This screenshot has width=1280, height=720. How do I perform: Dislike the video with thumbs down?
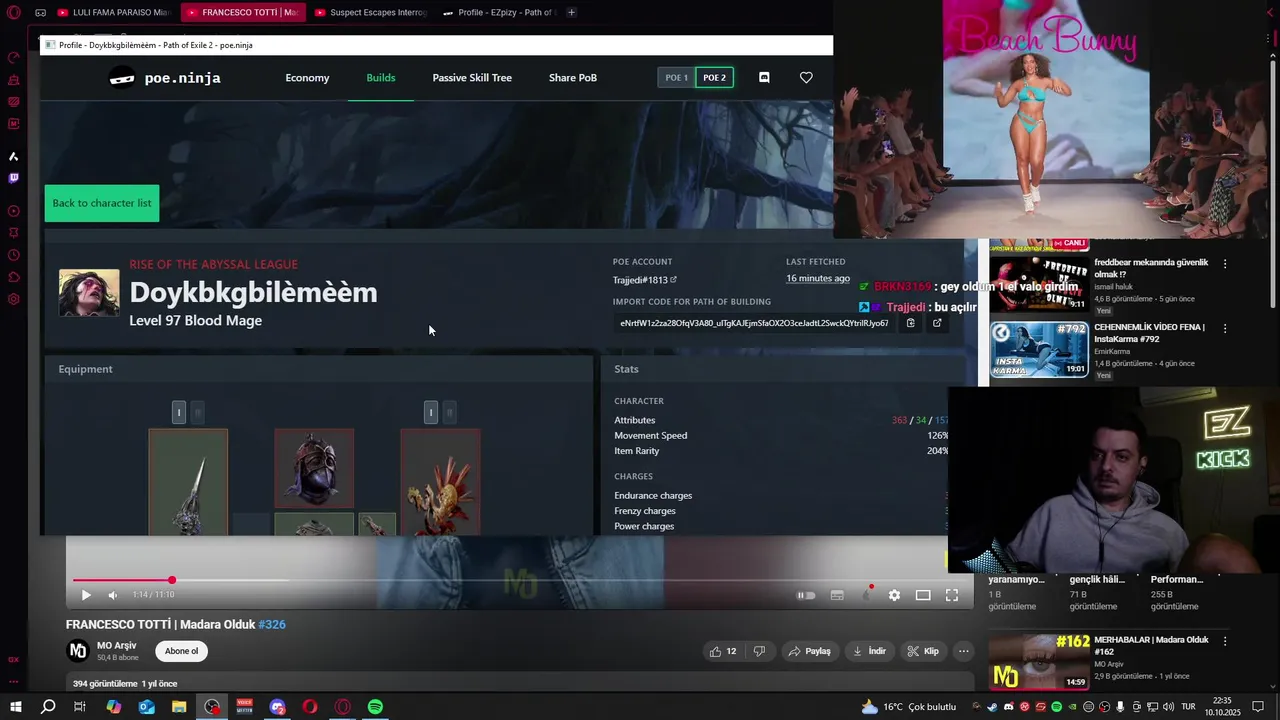pos(759,651)
